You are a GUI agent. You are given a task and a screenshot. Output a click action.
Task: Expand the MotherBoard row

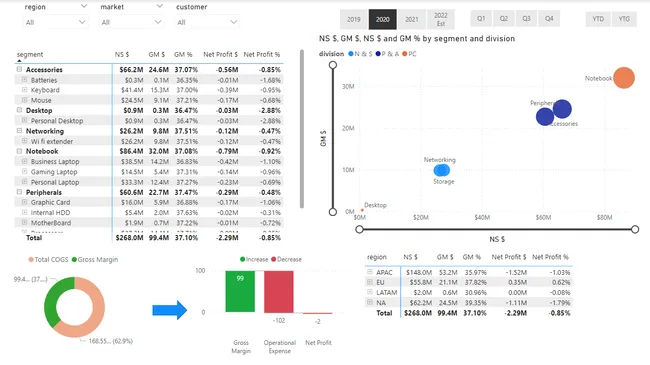(24, 222)
